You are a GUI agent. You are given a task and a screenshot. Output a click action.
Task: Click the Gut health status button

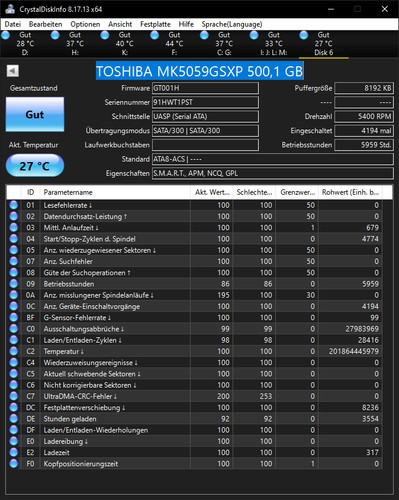click(x=35, y=114)
